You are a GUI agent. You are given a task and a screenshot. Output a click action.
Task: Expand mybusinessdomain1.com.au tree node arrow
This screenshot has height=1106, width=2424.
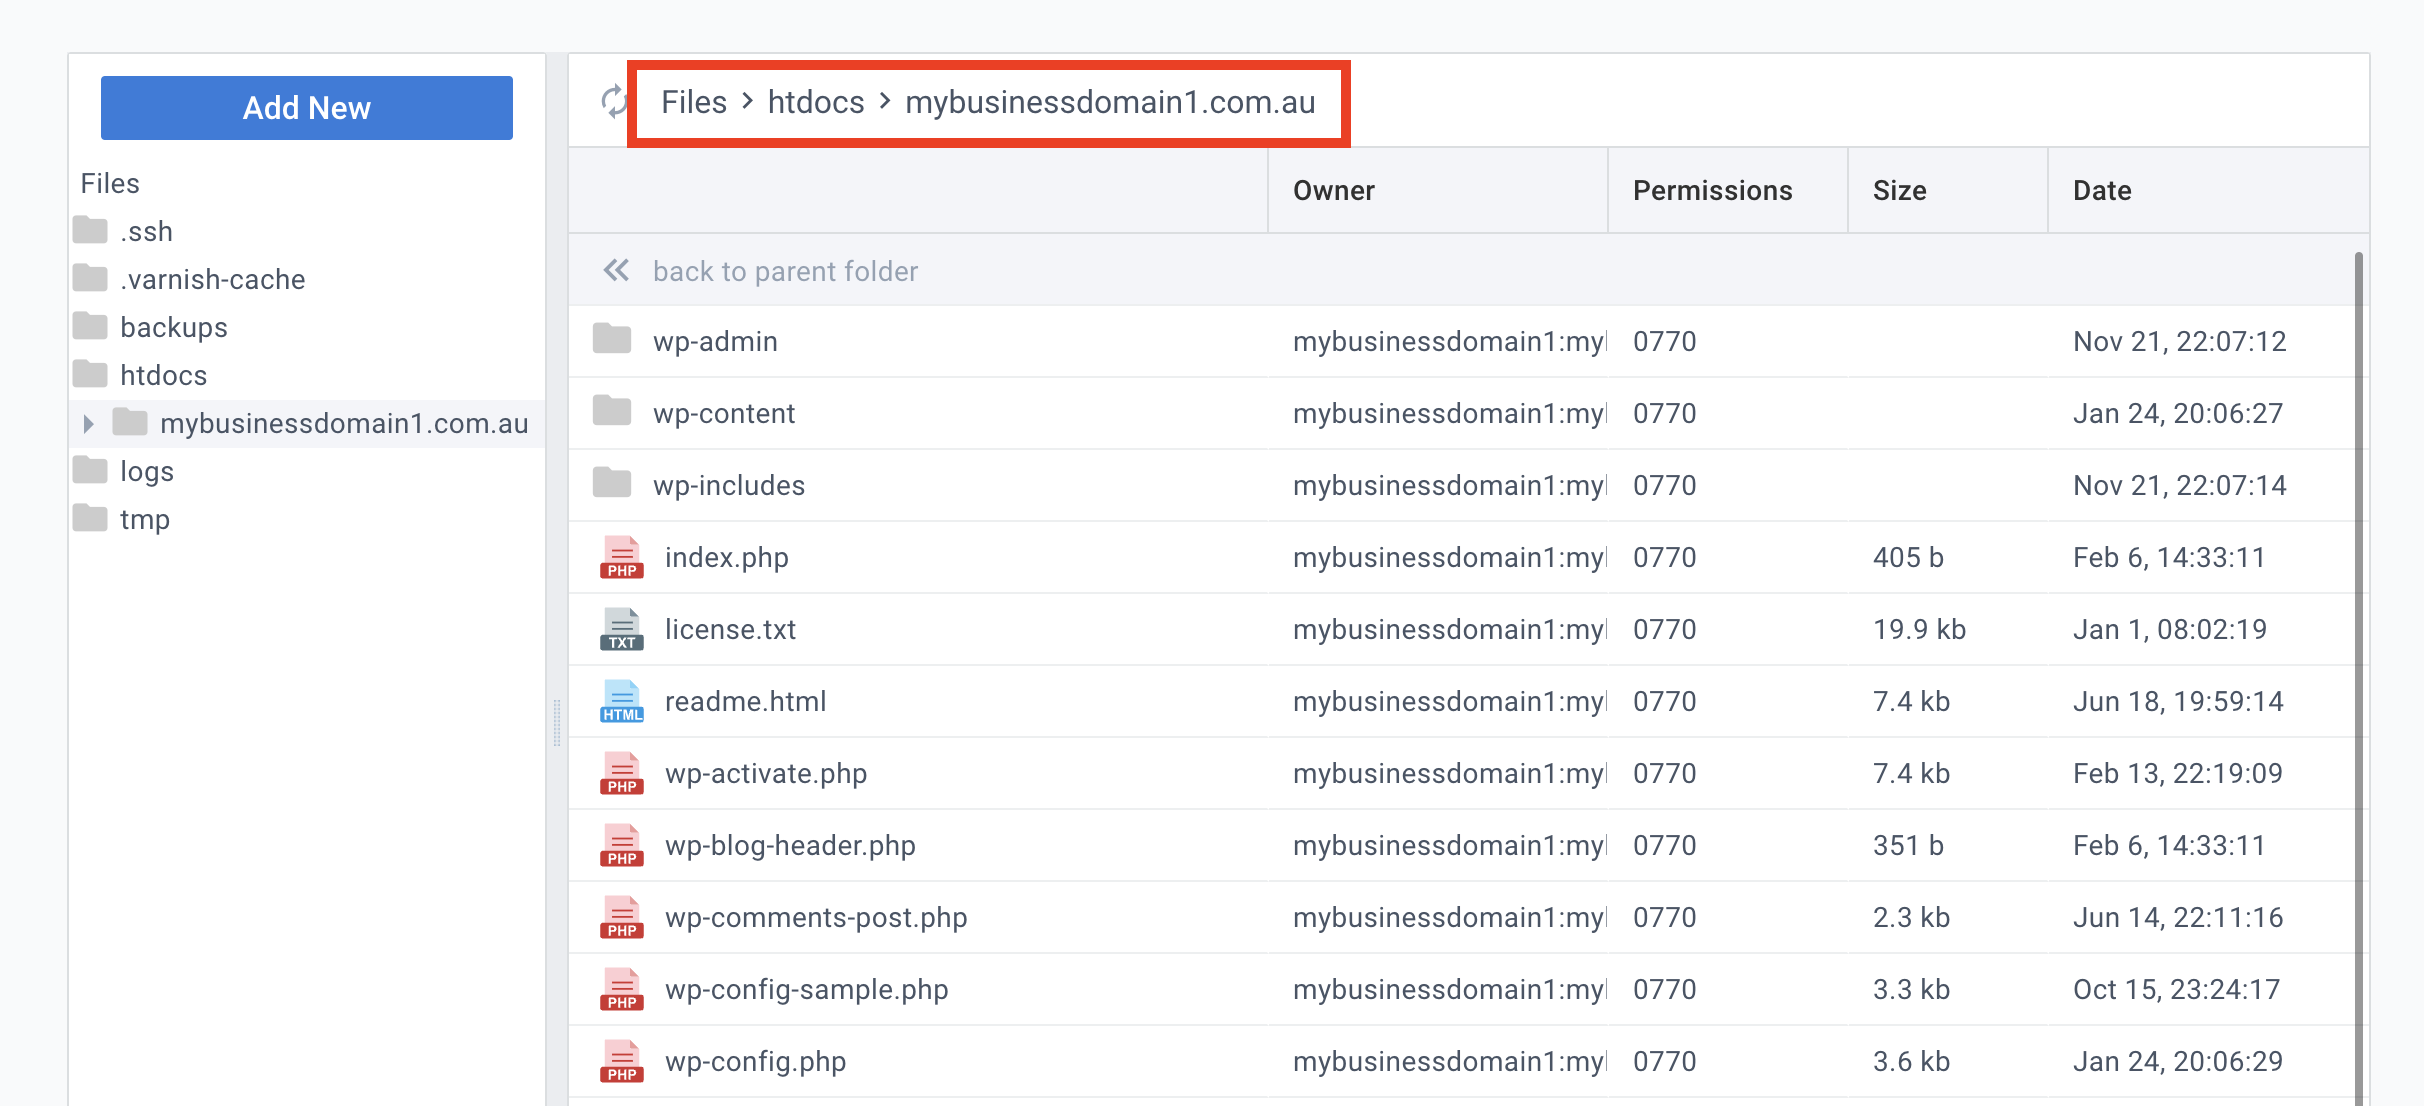[x=88, y=424]
